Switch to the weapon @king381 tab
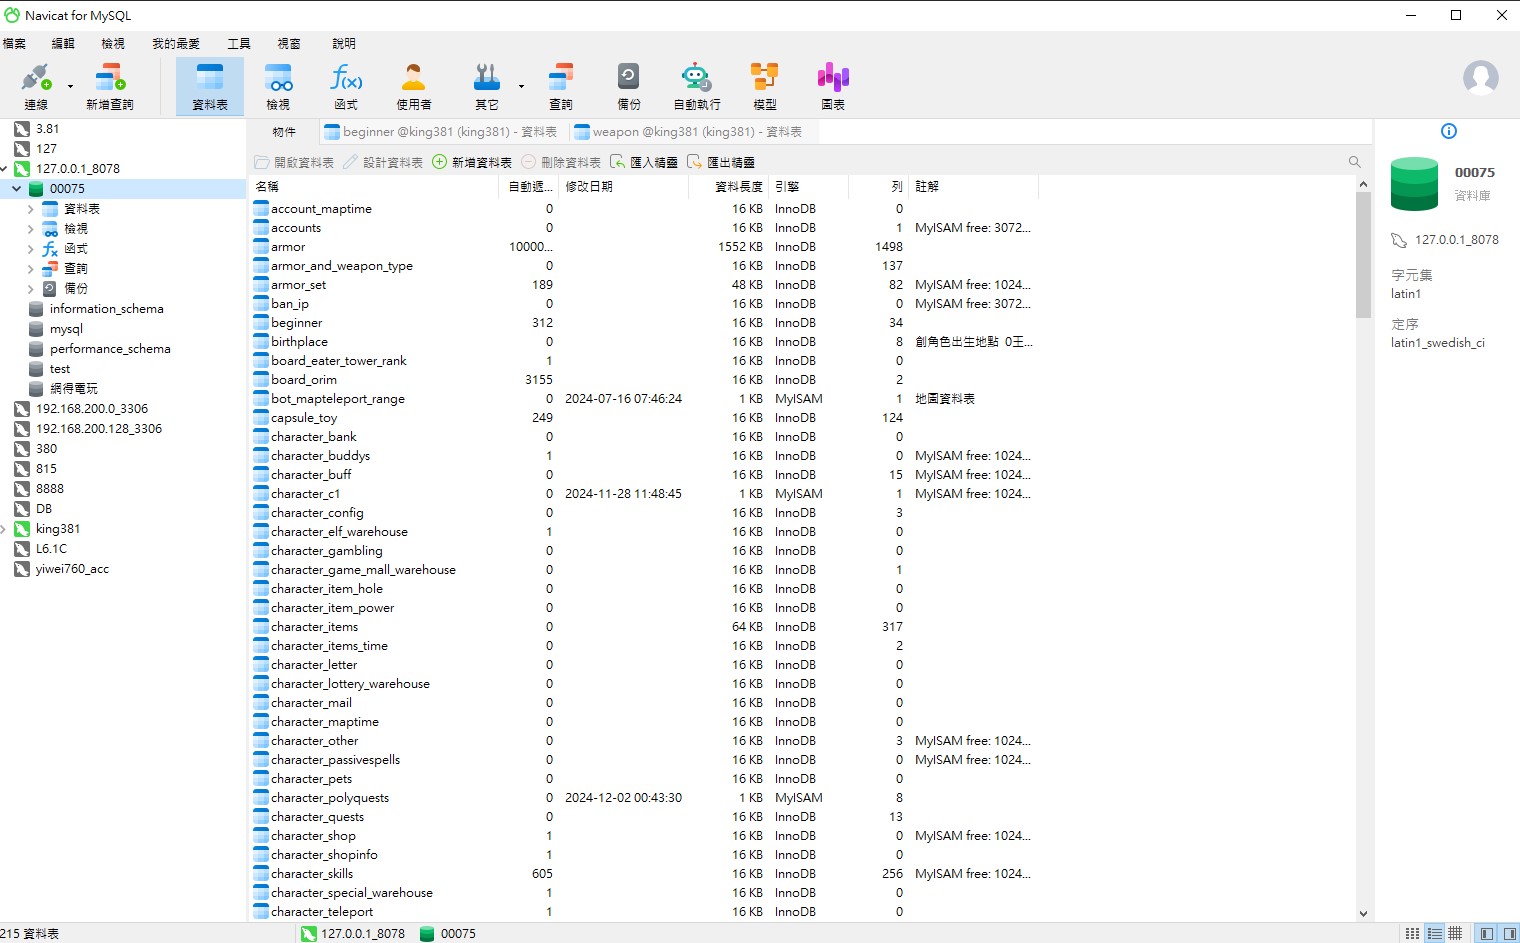1520x943 pixels. click(x=688, y=132)
